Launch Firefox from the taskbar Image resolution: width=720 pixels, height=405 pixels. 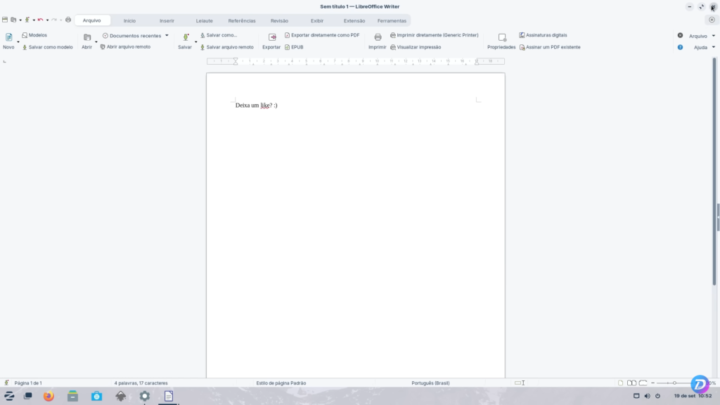(x=49, y=396)
